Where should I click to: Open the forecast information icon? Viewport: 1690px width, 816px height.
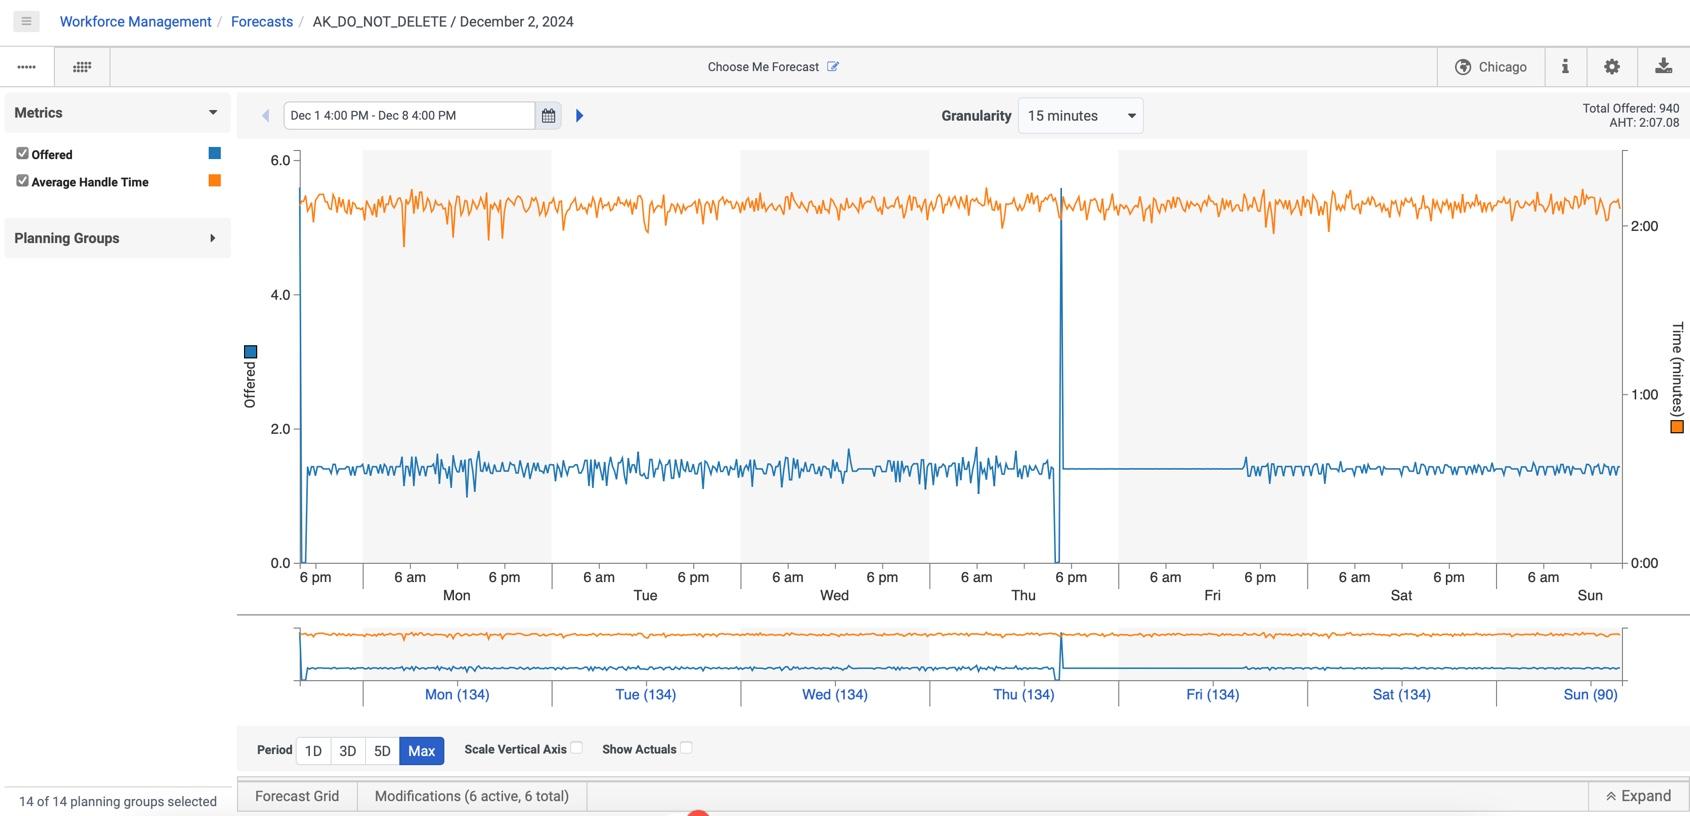coord(1565,67)
